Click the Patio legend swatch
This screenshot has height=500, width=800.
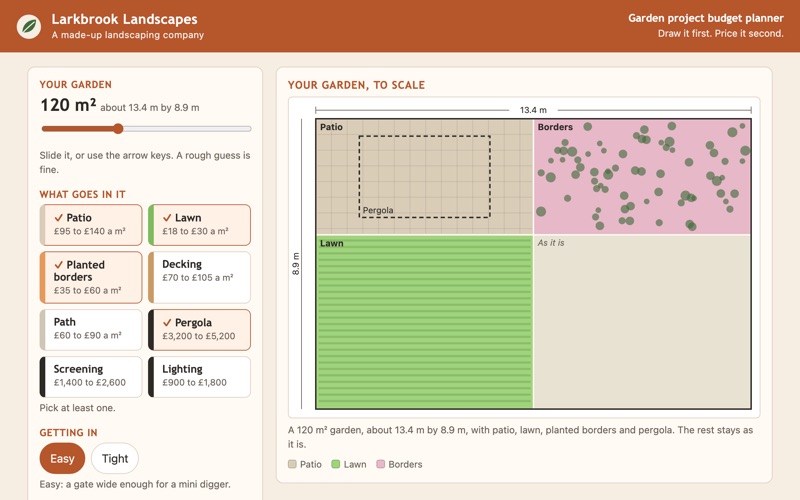tap(292, 464)
